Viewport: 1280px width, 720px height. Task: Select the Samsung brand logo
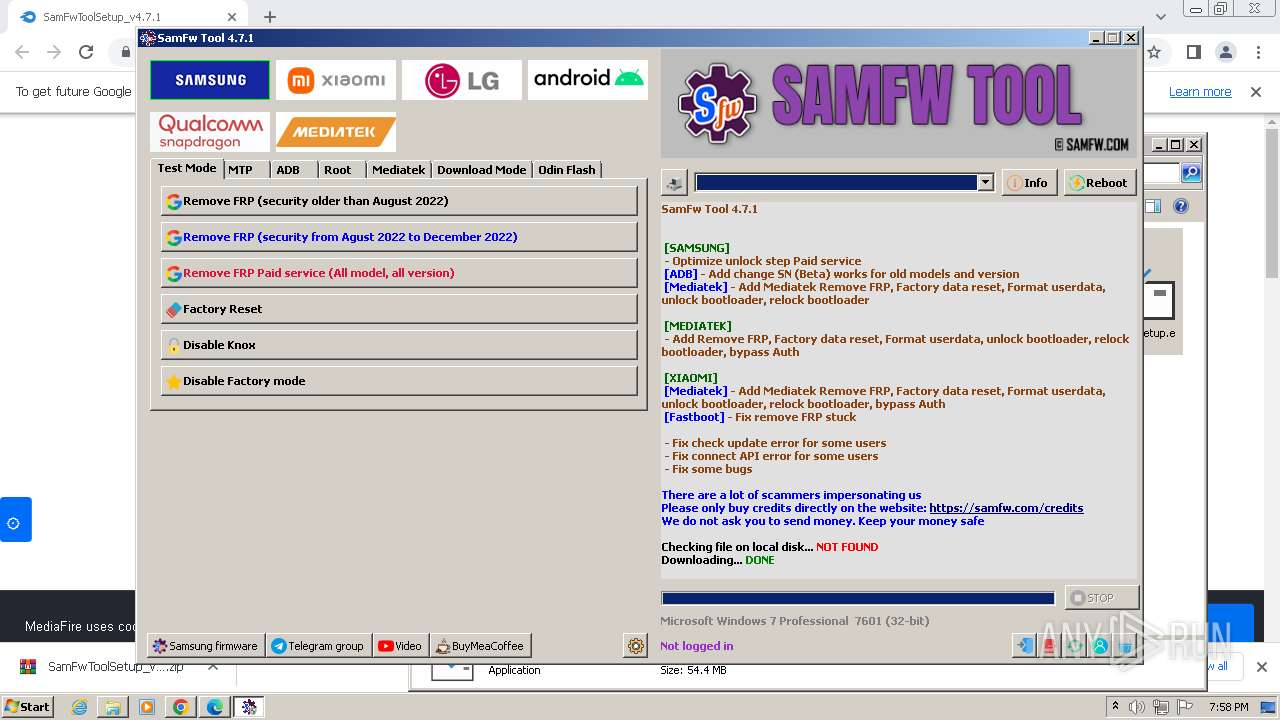tap(210, 80)
